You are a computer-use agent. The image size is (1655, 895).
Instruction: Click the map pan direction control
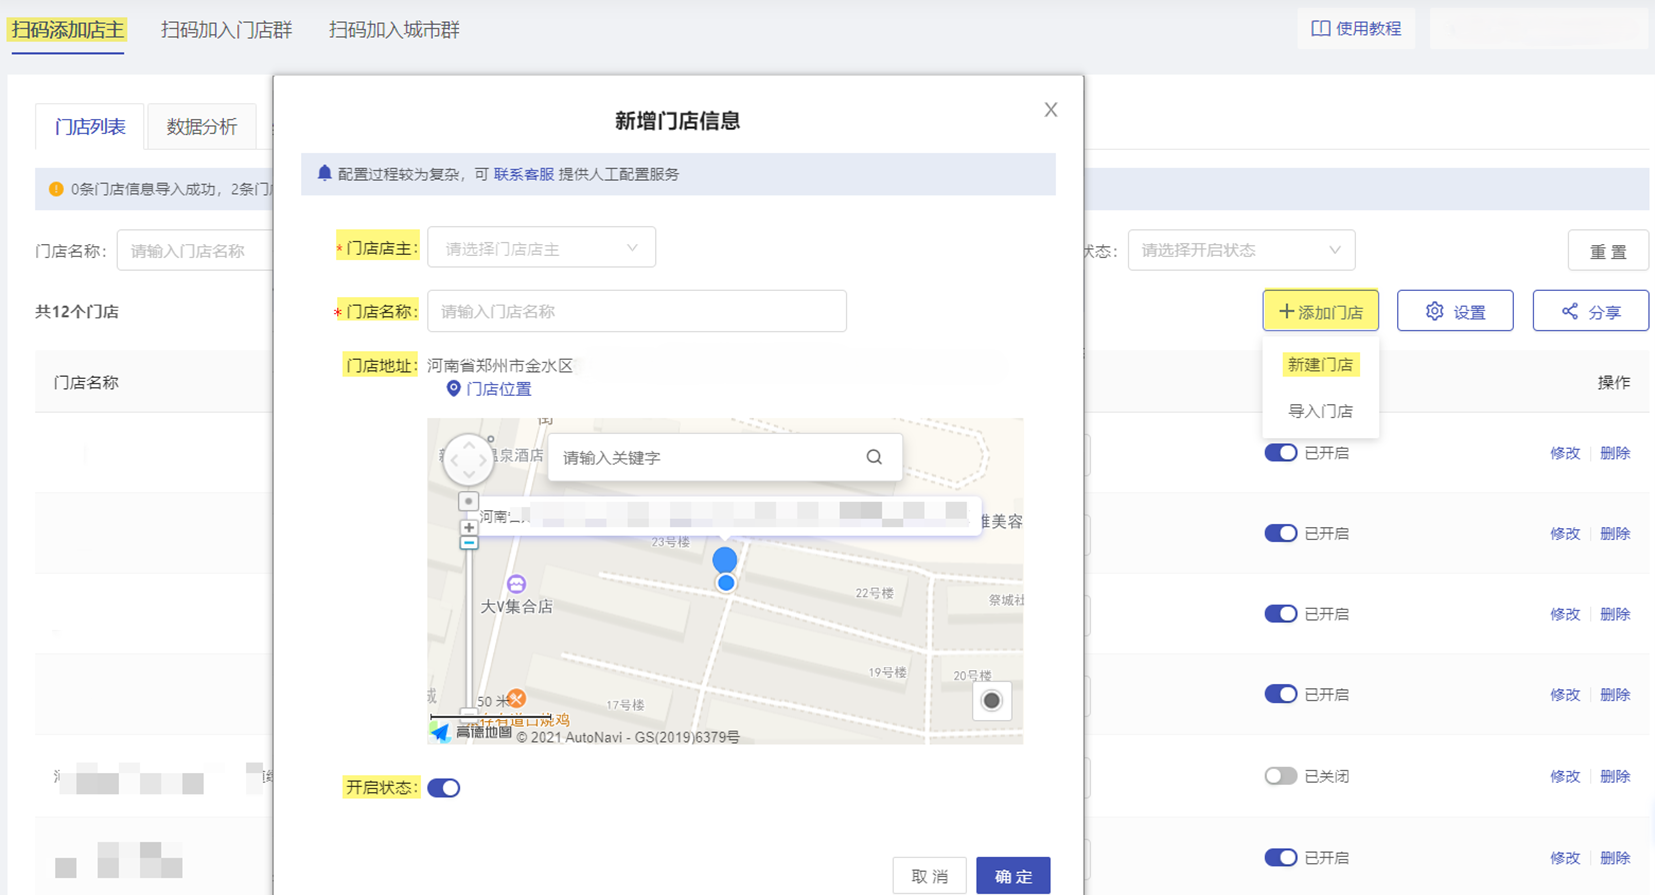[x=468, y=460]
